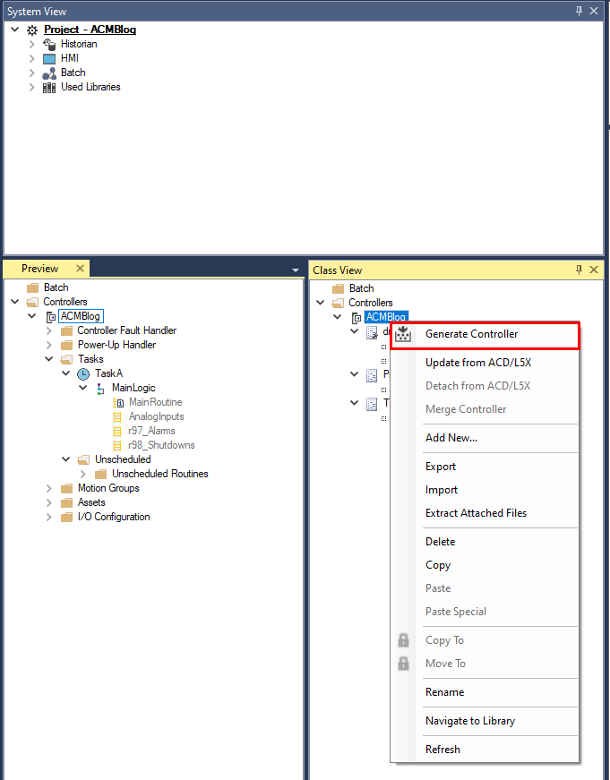Select Rename from the context menu
The image size is (610, 780).
[444, 692]
